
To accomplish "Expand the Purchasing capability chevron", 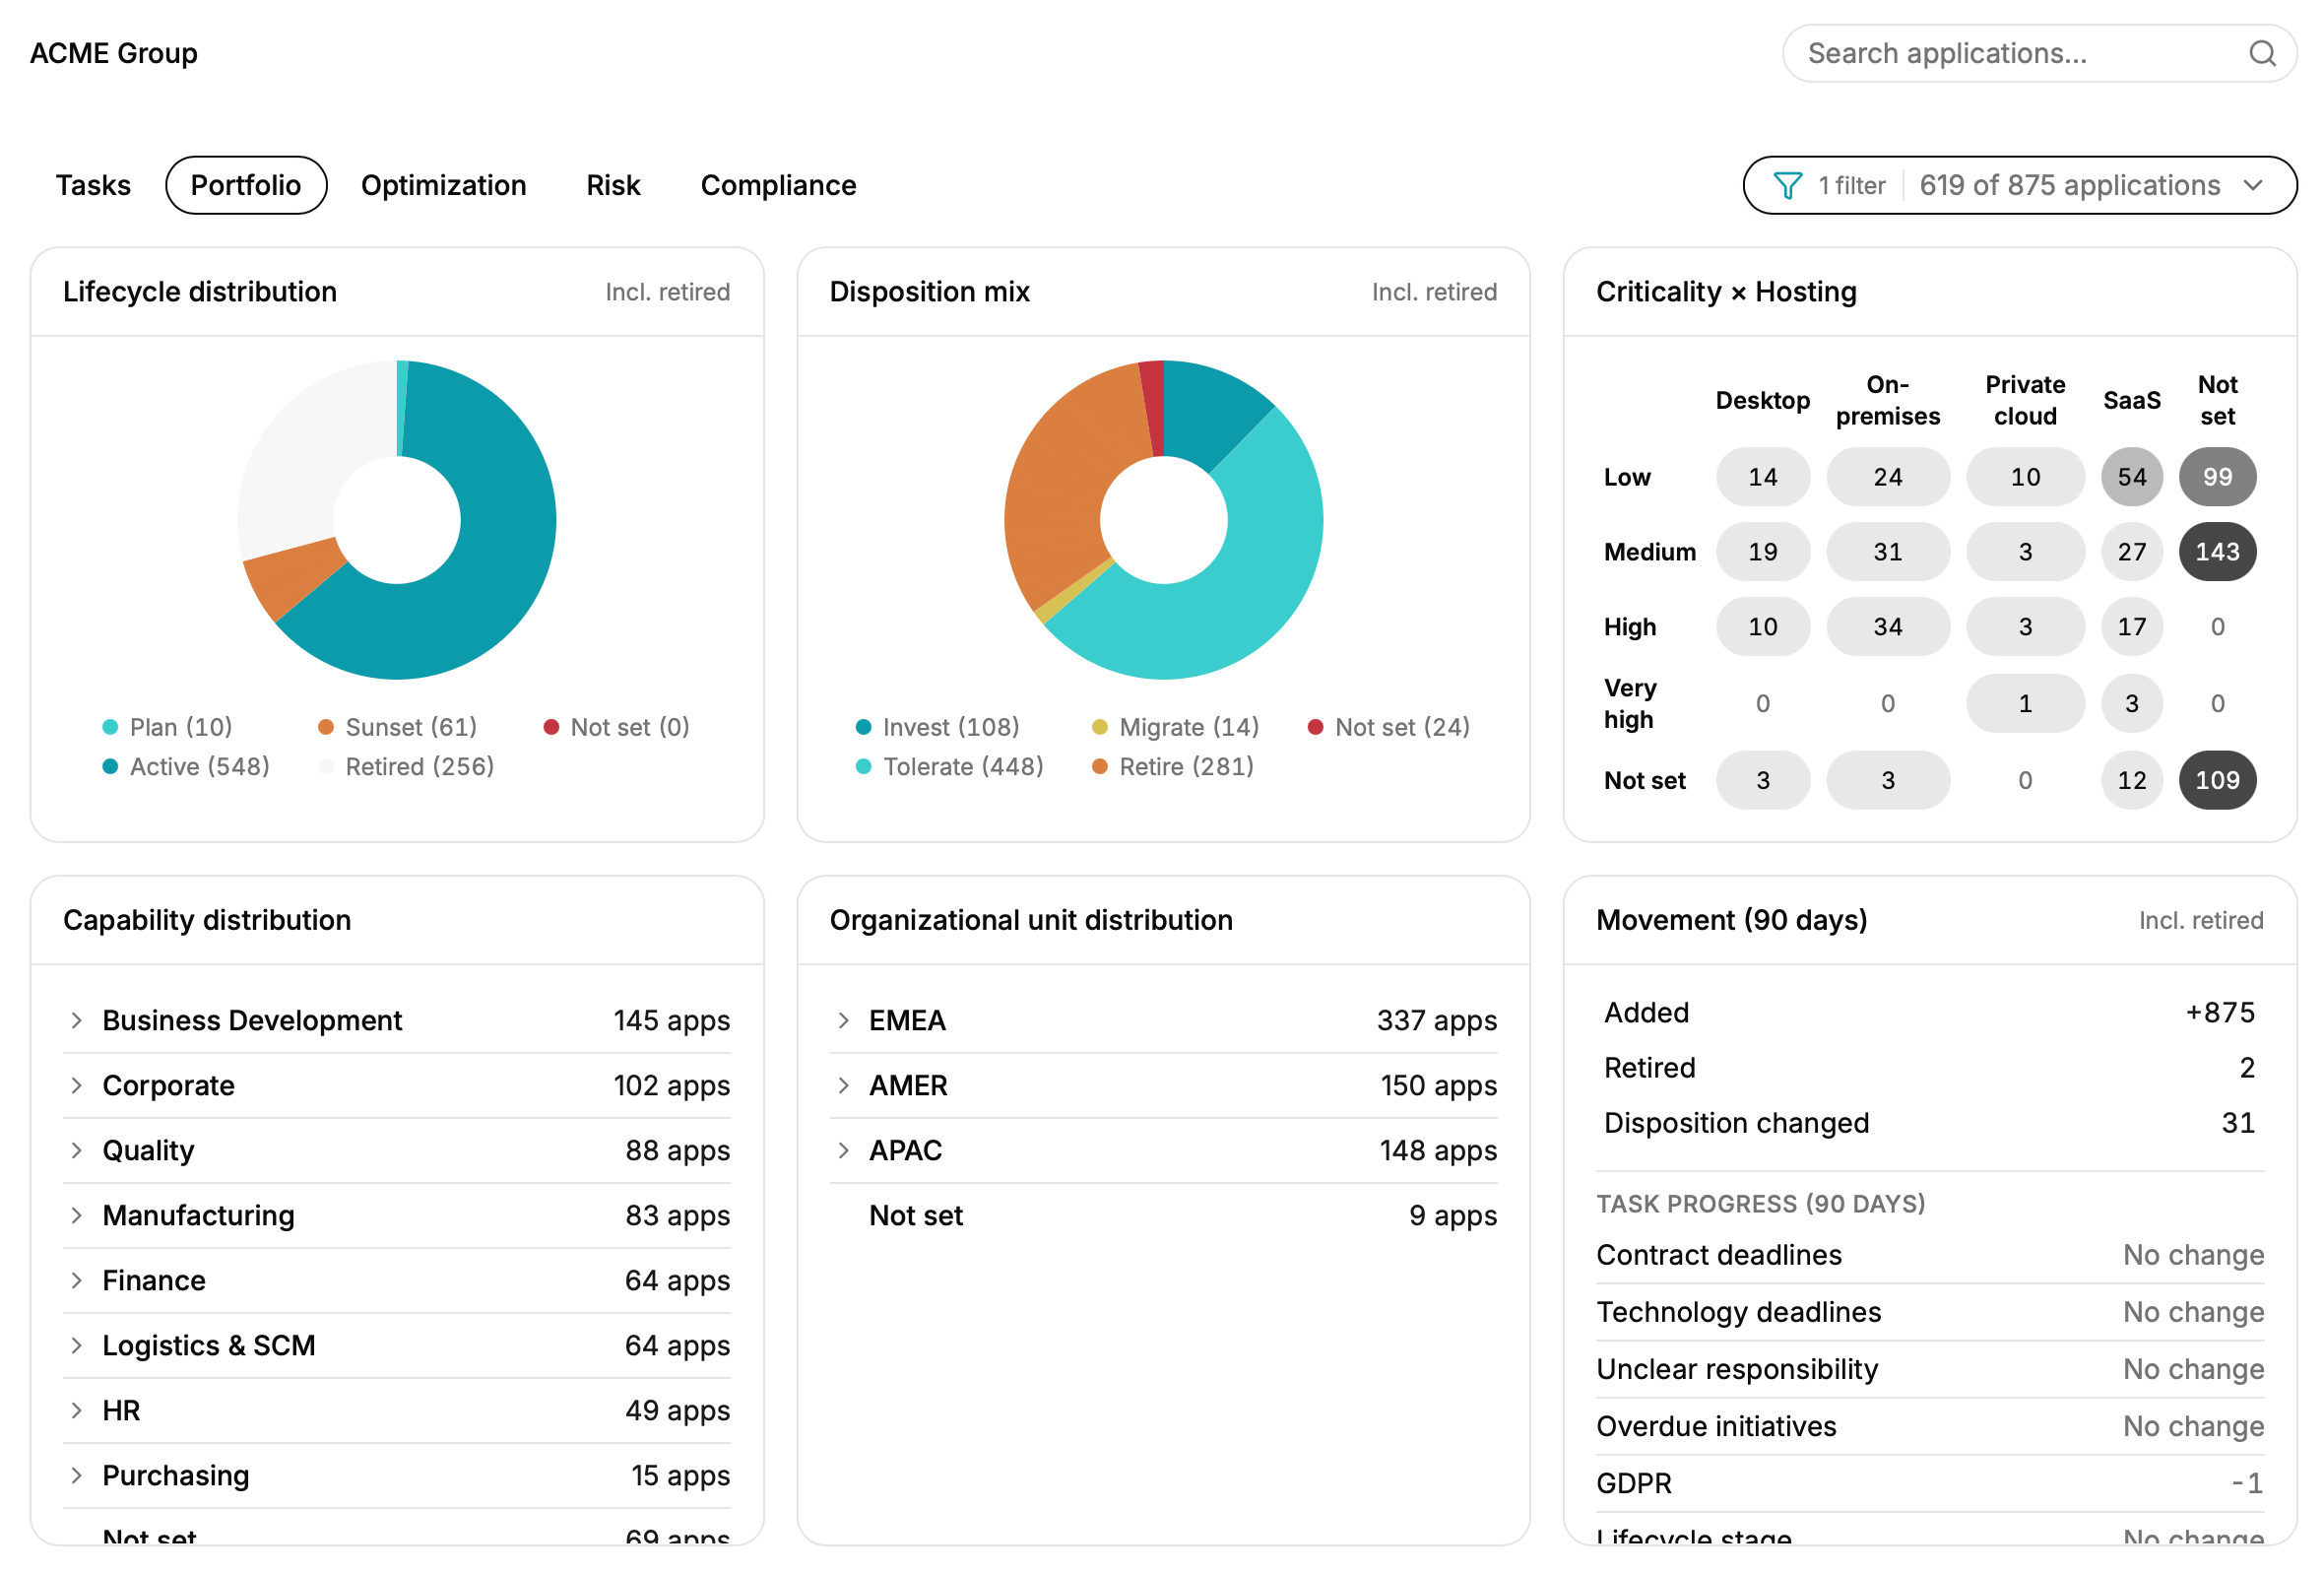I will pos(77,1475).
